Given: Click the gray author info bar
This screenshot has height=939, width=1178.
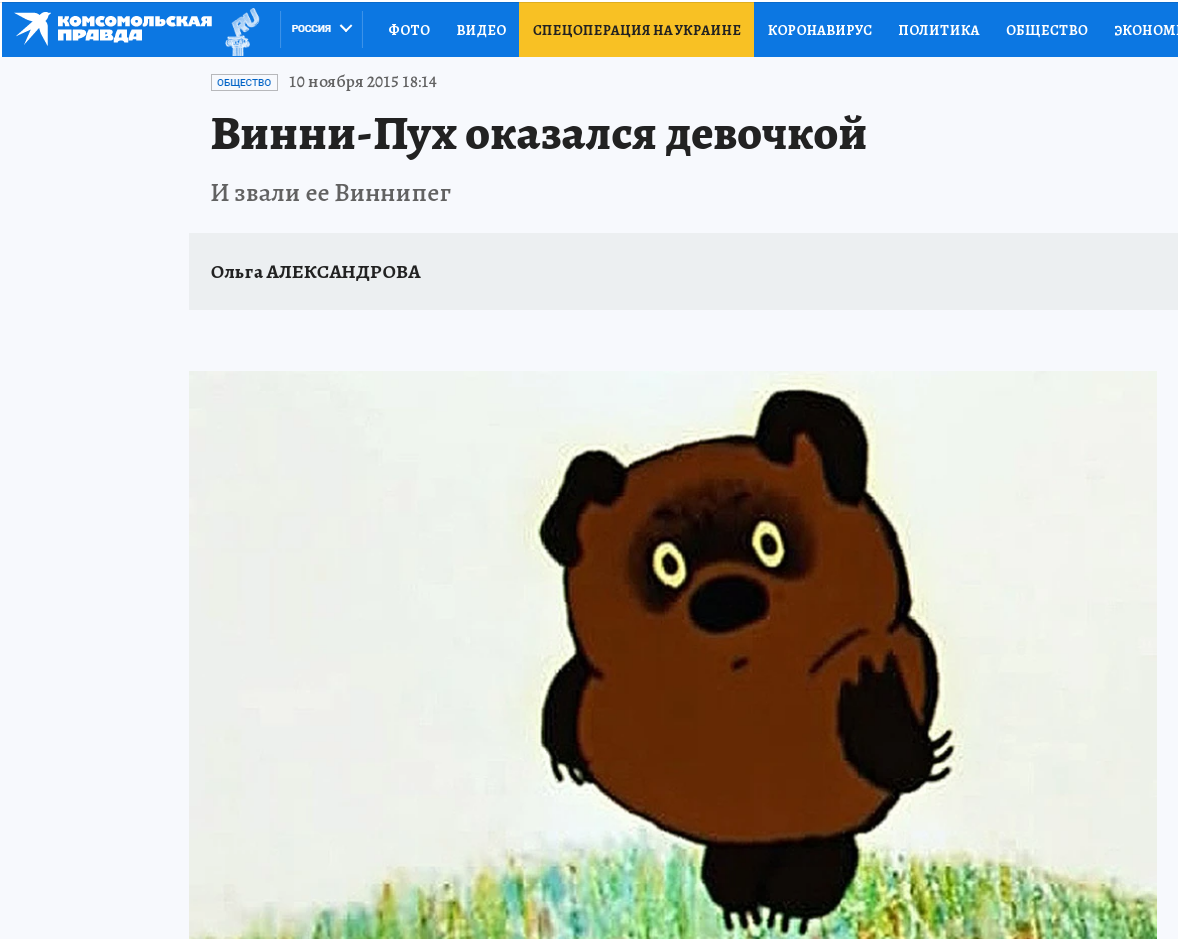Looking at the screenshot, I should coord(683,271).
